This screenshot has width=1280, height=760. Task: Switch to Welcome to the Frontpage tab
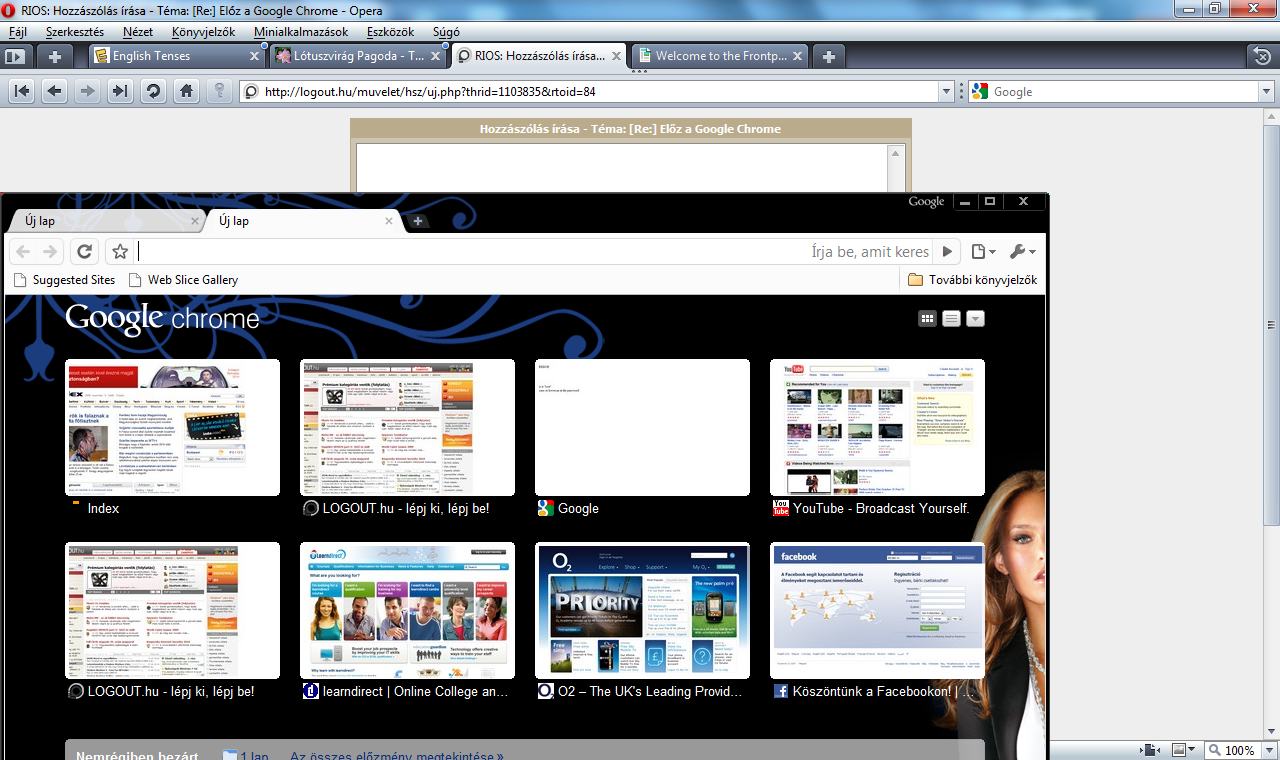[720, 56]
